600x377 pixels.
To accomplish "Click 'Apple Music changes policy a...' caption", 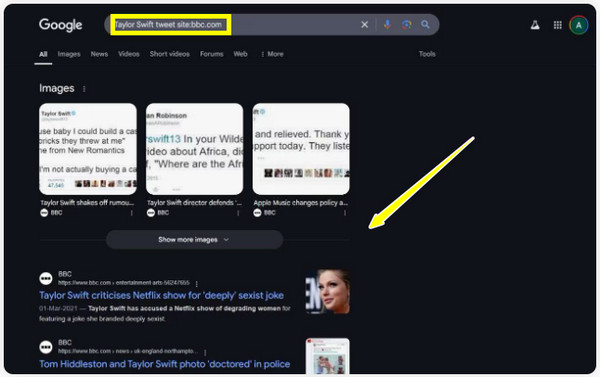I will point(300,203).
